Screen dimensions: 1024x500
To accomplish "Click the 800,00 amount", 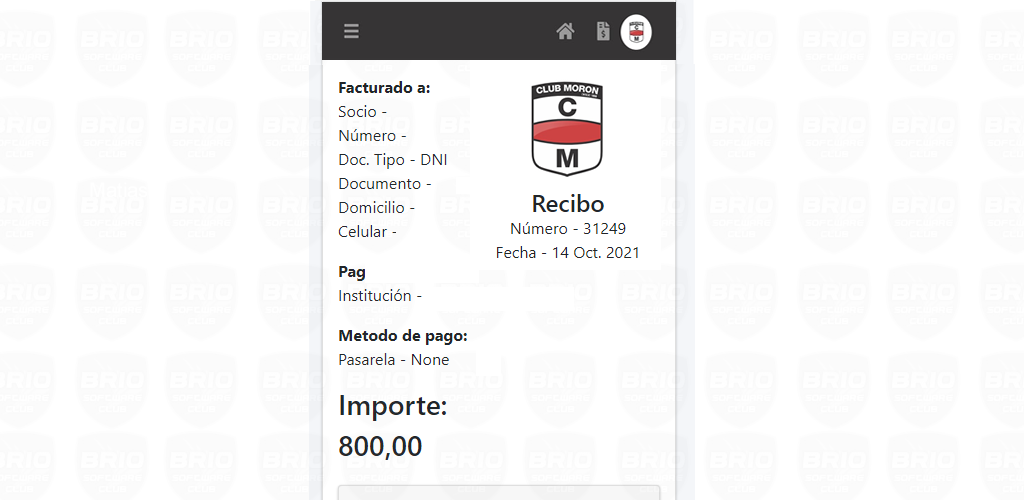I will click(380, 447).
